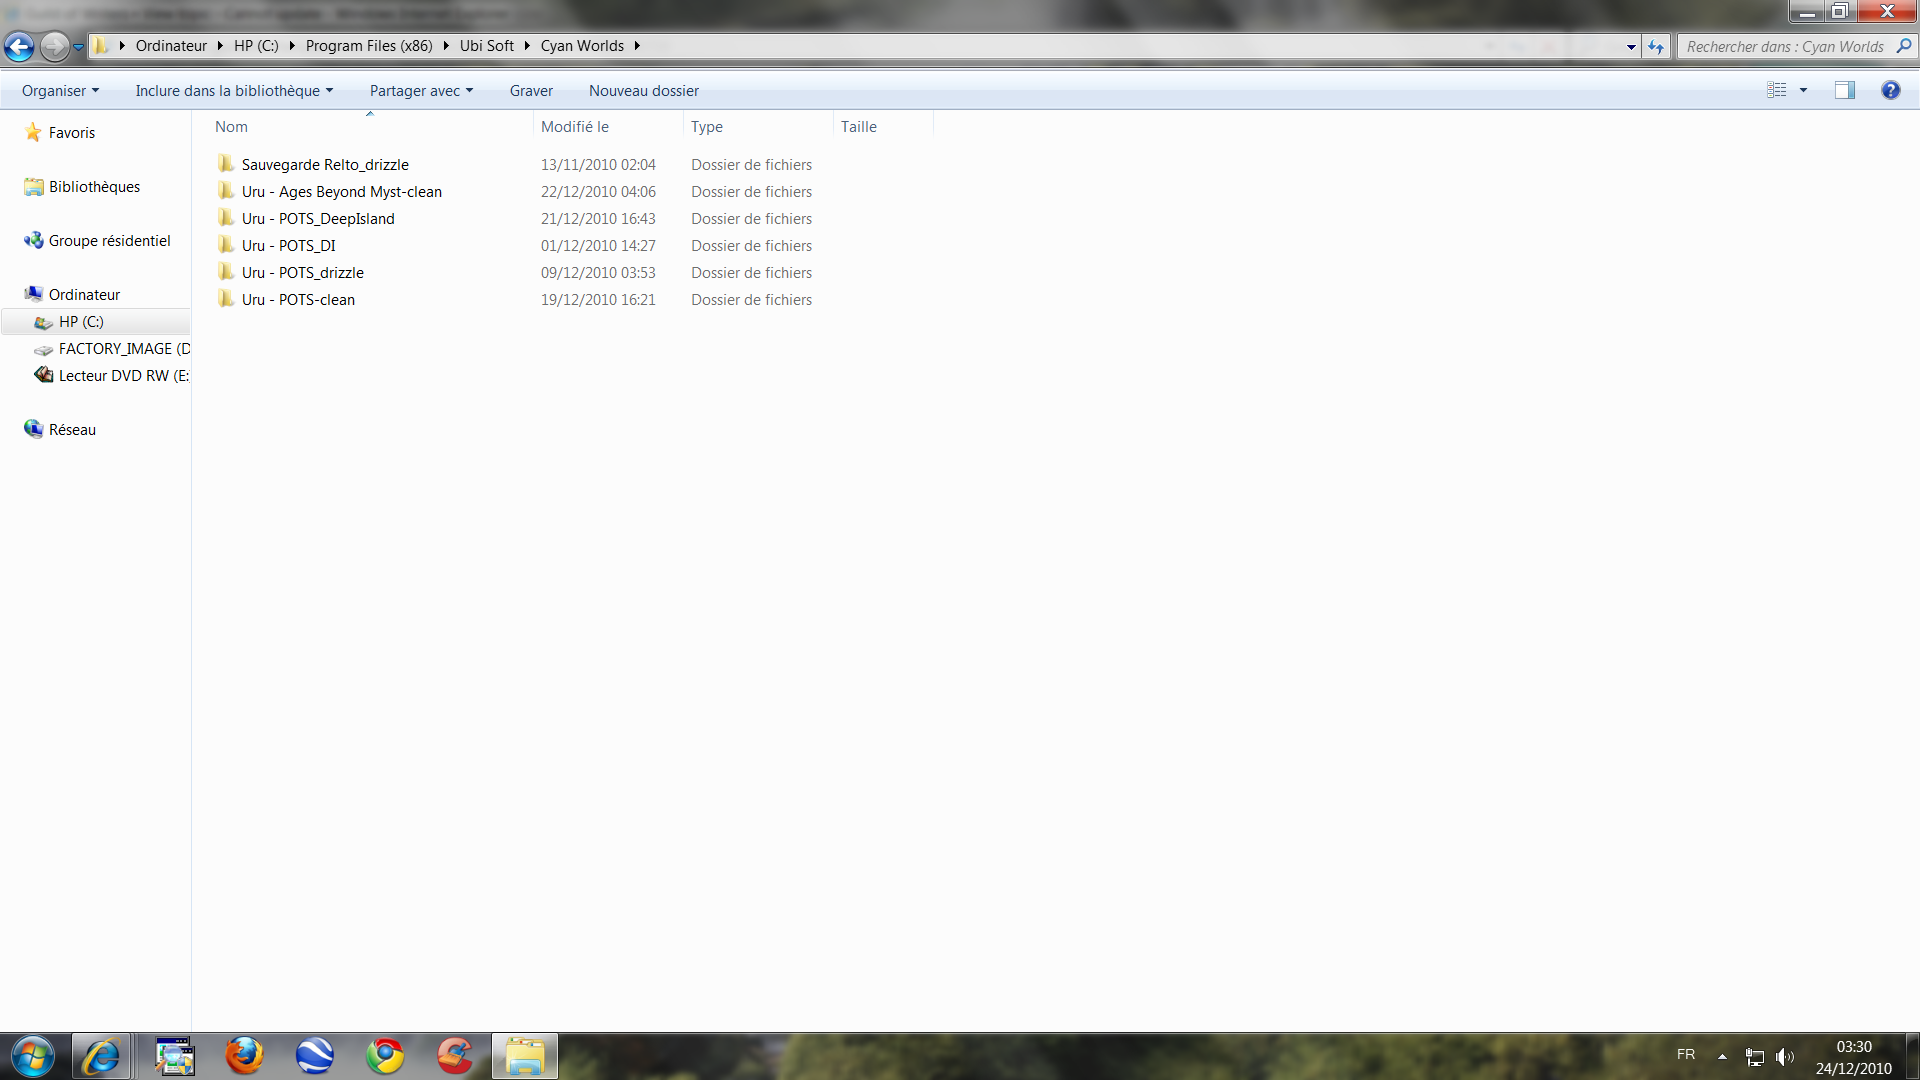The image size is (1920, 1080).
Task: Select Uru - POTS_drizzle folder icon
Action: click(226, 272)
